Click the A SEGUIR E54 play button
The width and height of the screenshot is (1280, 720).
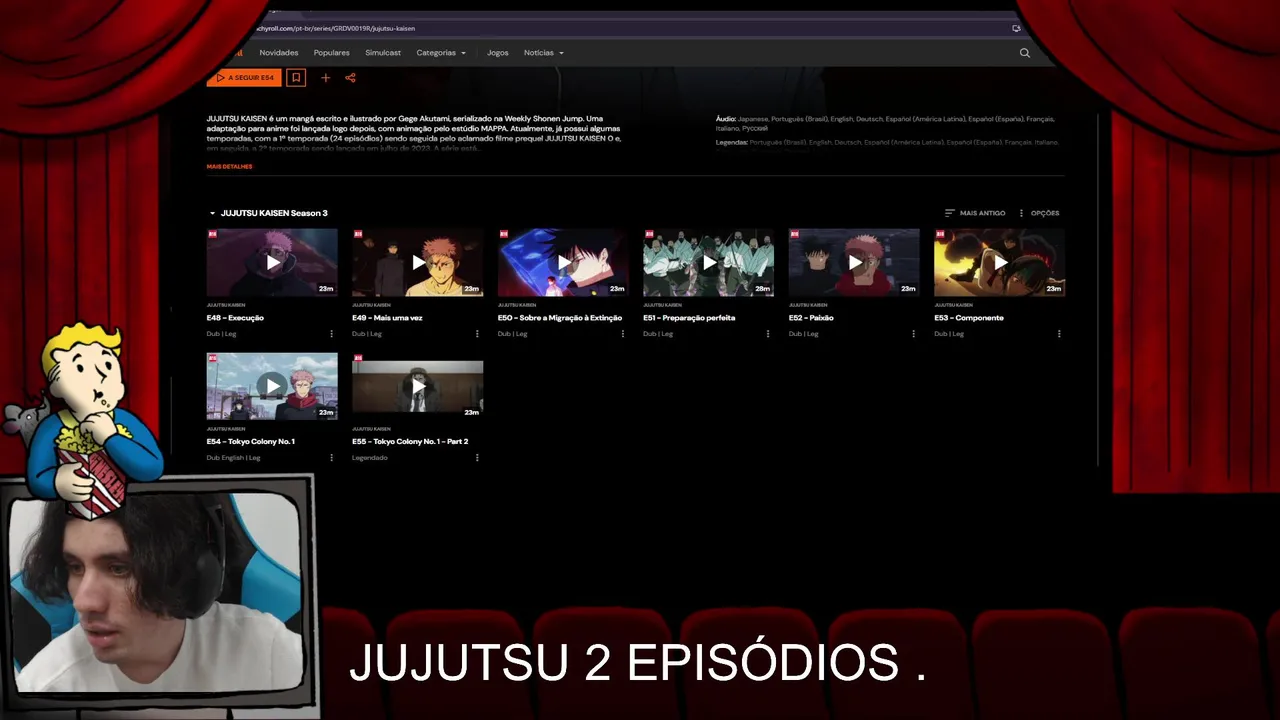tap(244, 77)
